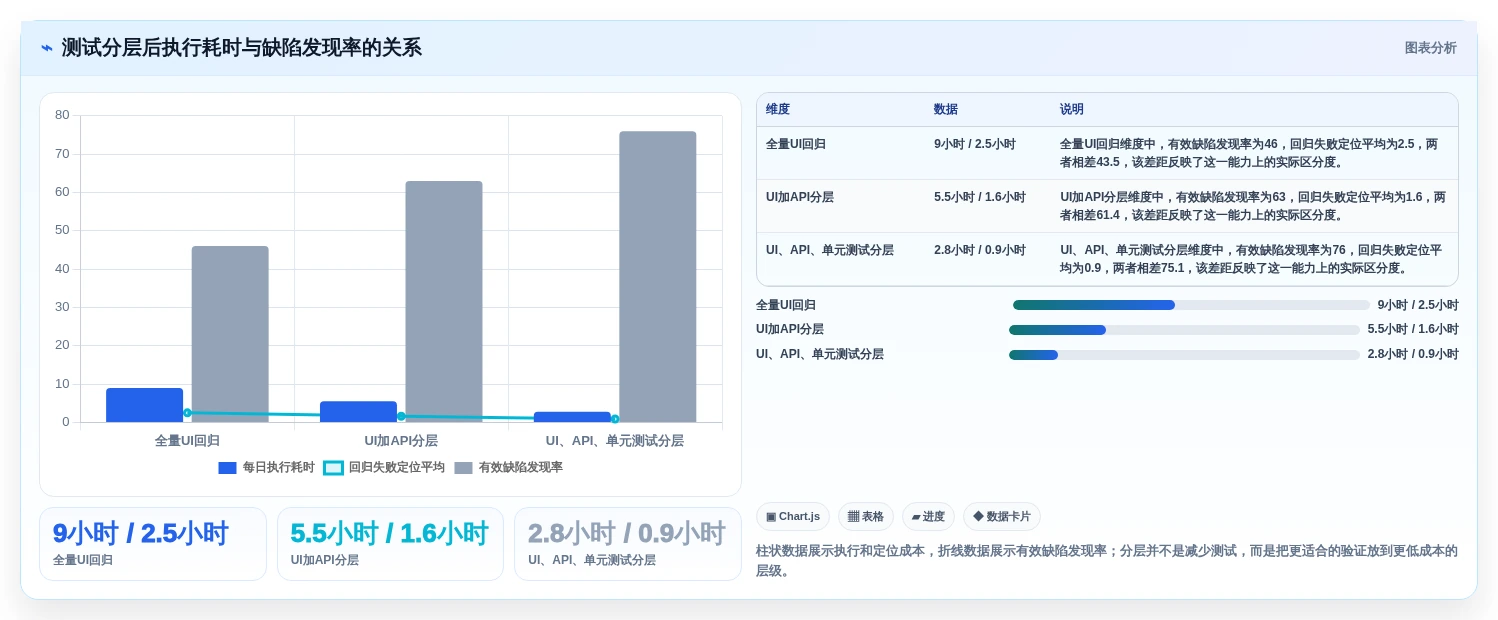Click x-axis label UI、API、单元测试分层
The height and width of the screenshot is (620, 1498).
coord(615,440)
